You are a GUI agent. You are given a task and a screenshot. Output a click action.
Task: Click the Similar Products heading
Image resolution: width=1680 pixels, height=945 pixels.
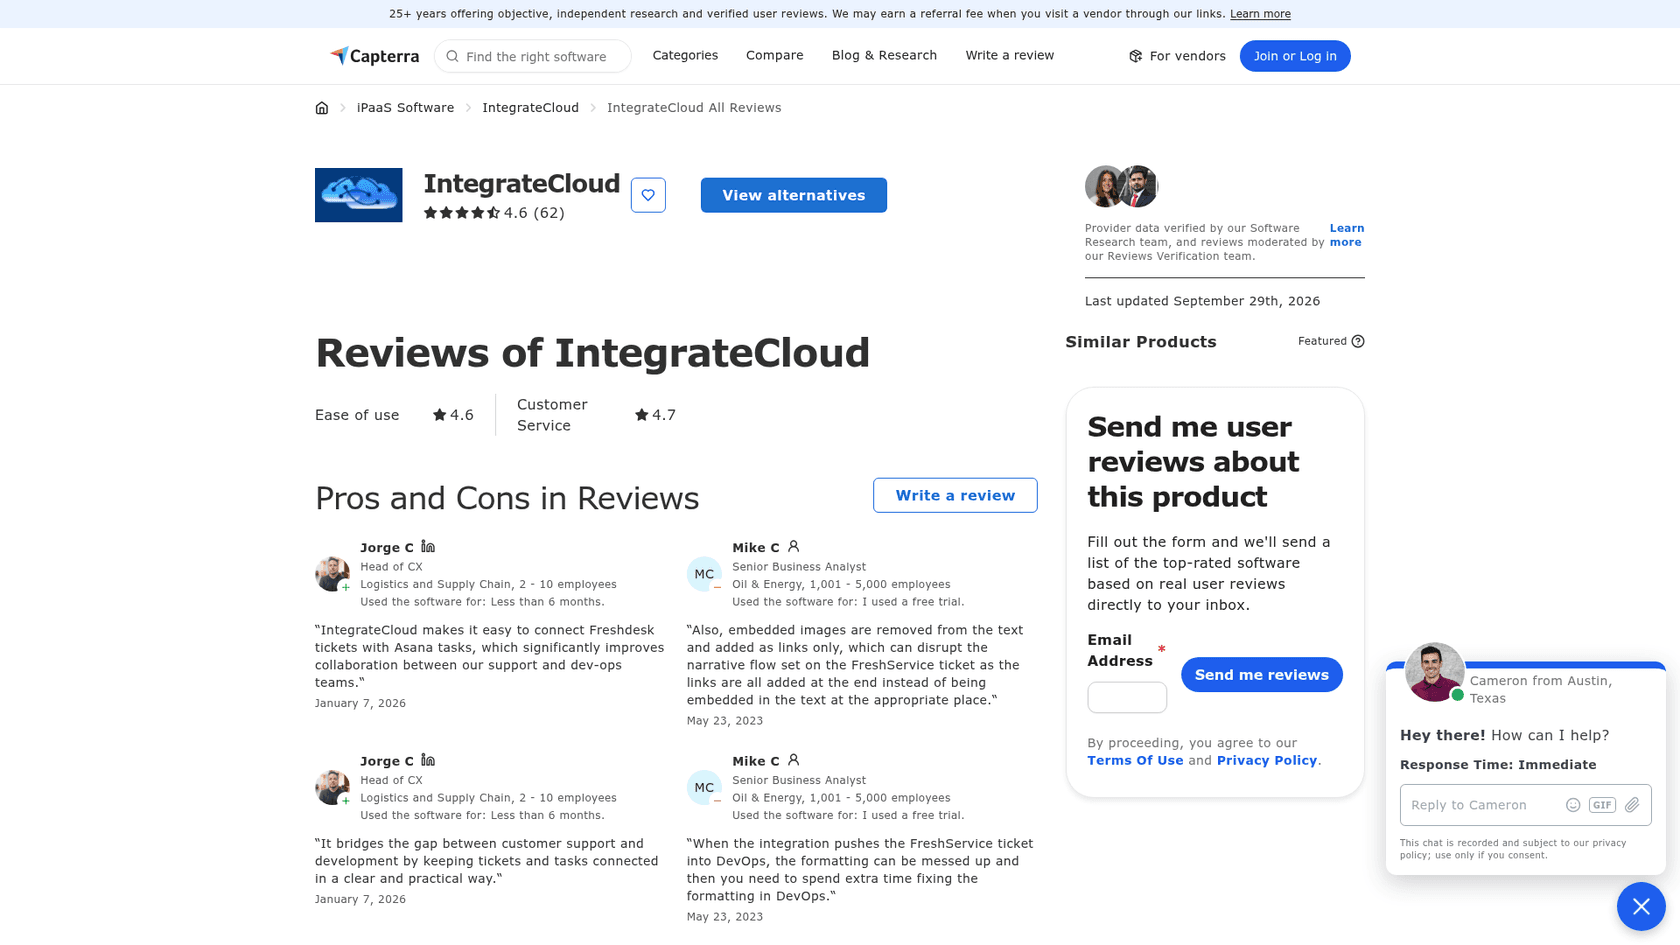(1141, 342)
